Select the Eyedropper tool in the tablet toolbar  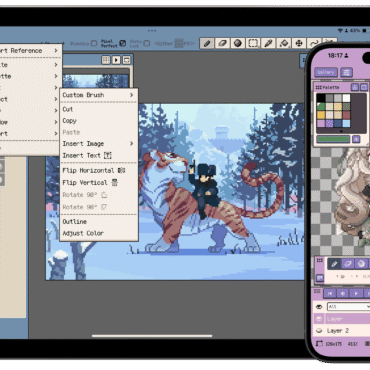click(x=268, y=43)
